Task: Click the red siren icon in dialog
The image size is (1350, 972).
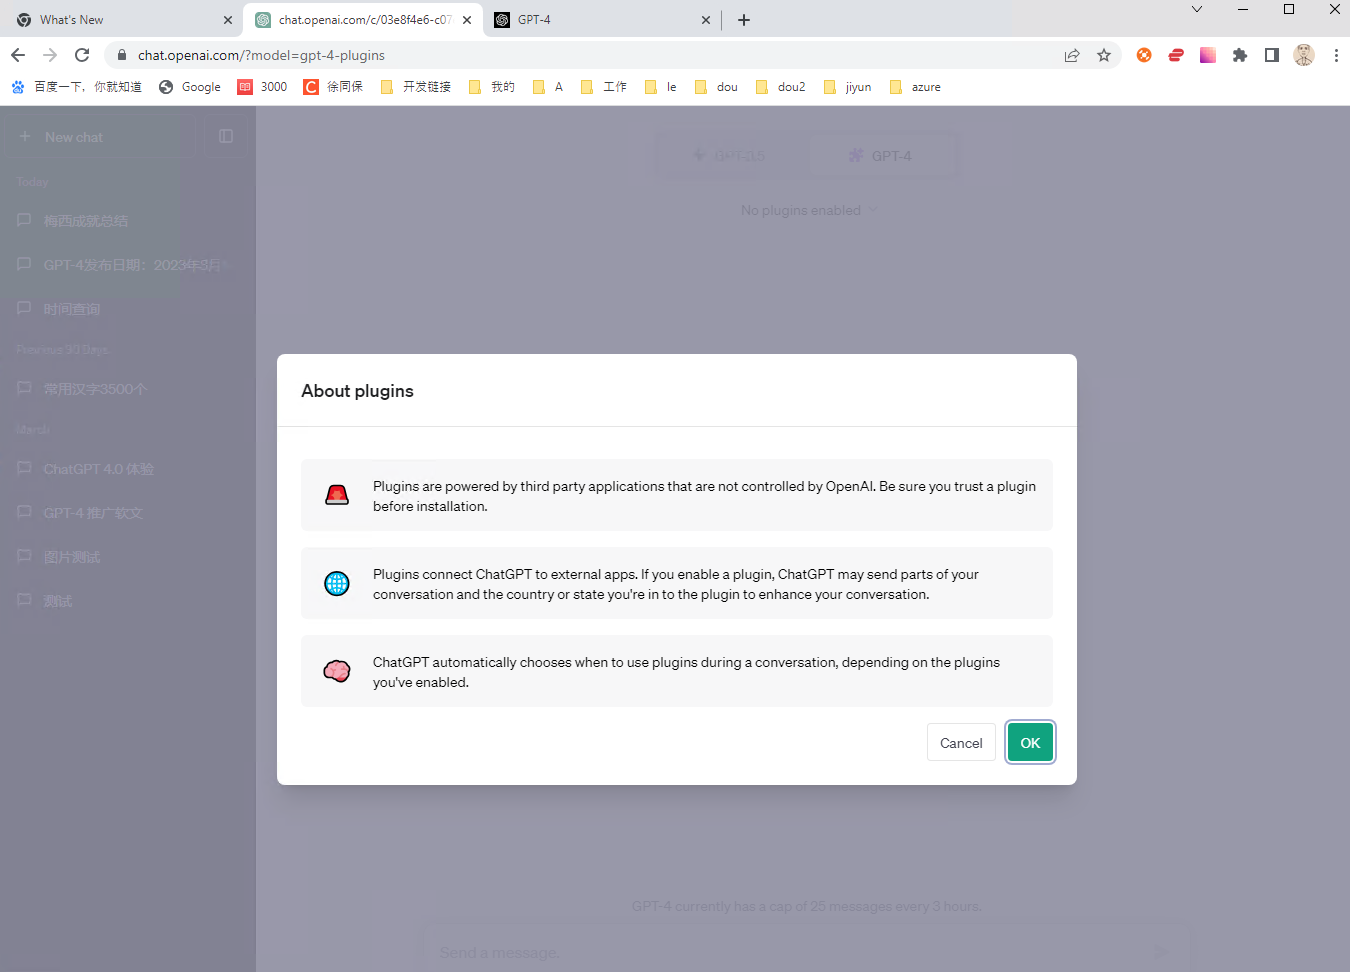Action: [337, 495]
